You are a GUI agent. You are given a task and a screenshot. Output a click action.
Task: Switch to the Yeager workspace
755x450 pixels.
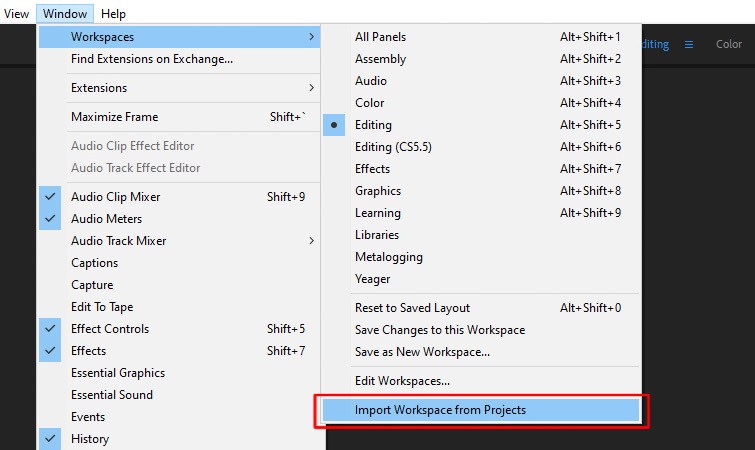coord(482,279)
